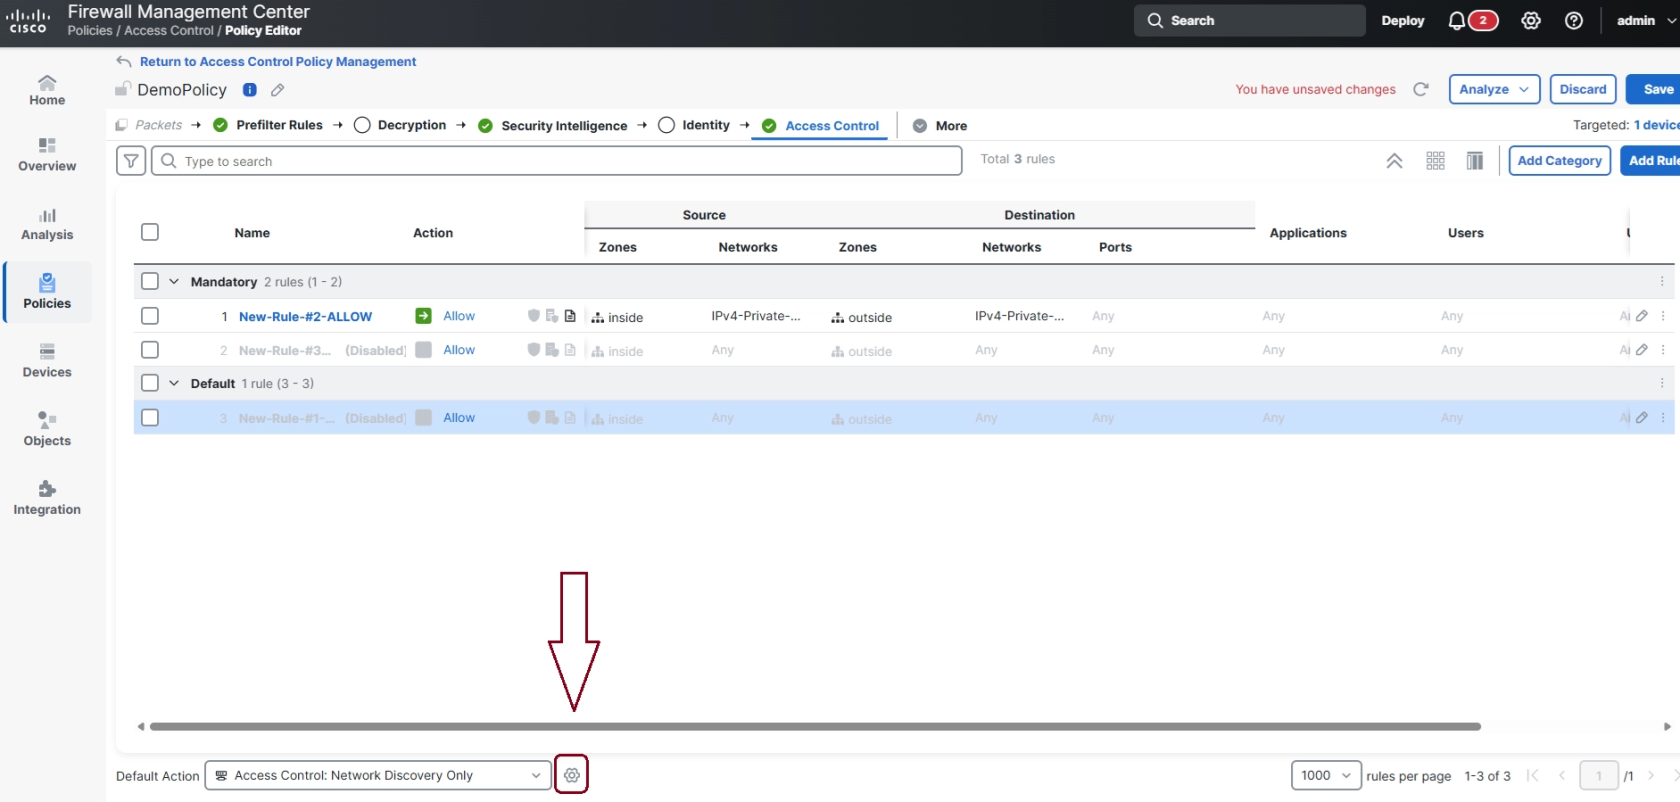This screenshot has height=802, width=1680.
Task: Click the Add Category button
Action: (1560, 161)
